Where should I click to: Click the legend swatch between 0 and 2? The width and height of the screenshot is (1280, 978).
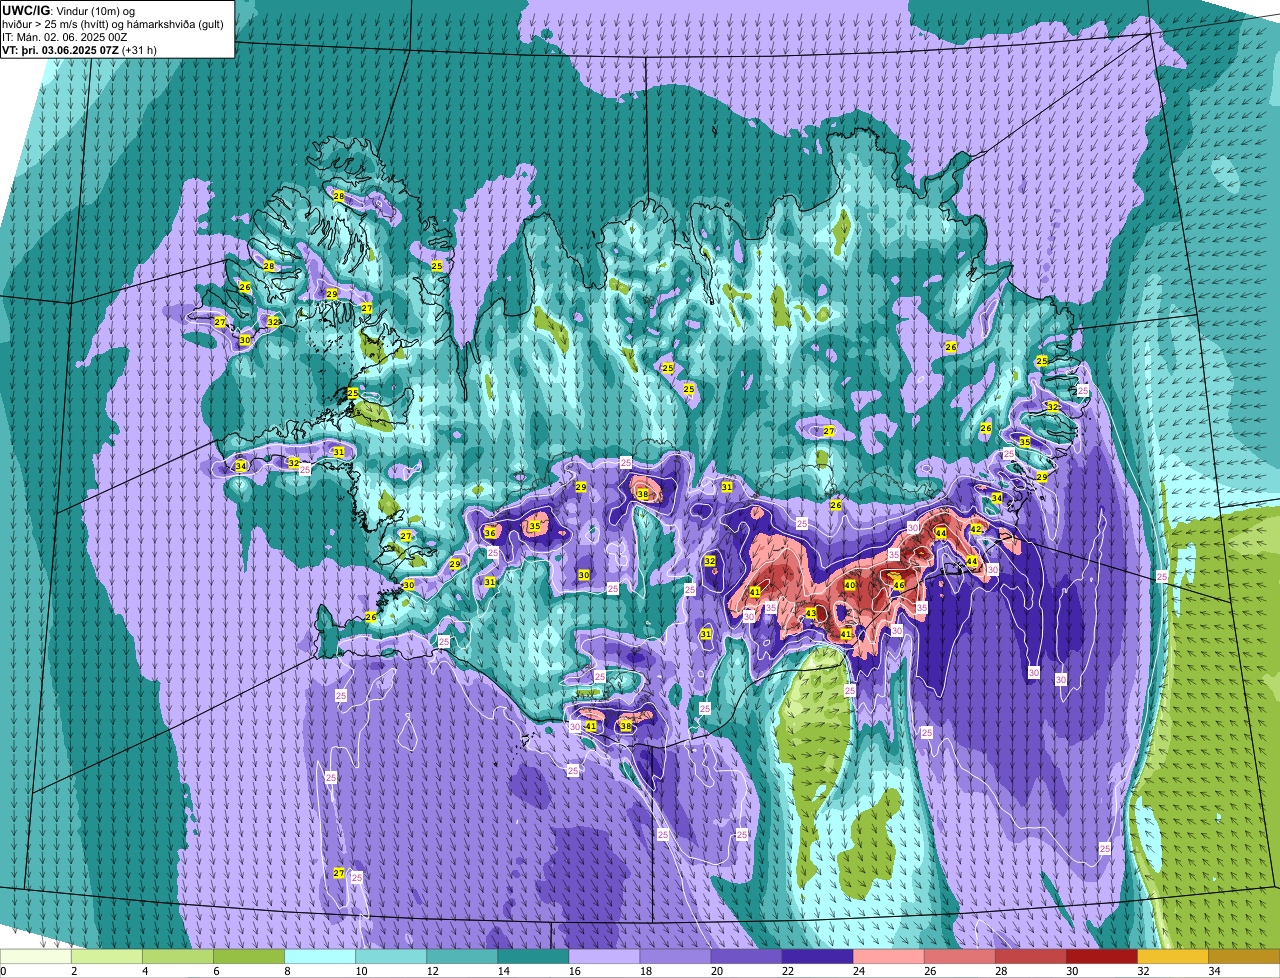click(36, 957)
